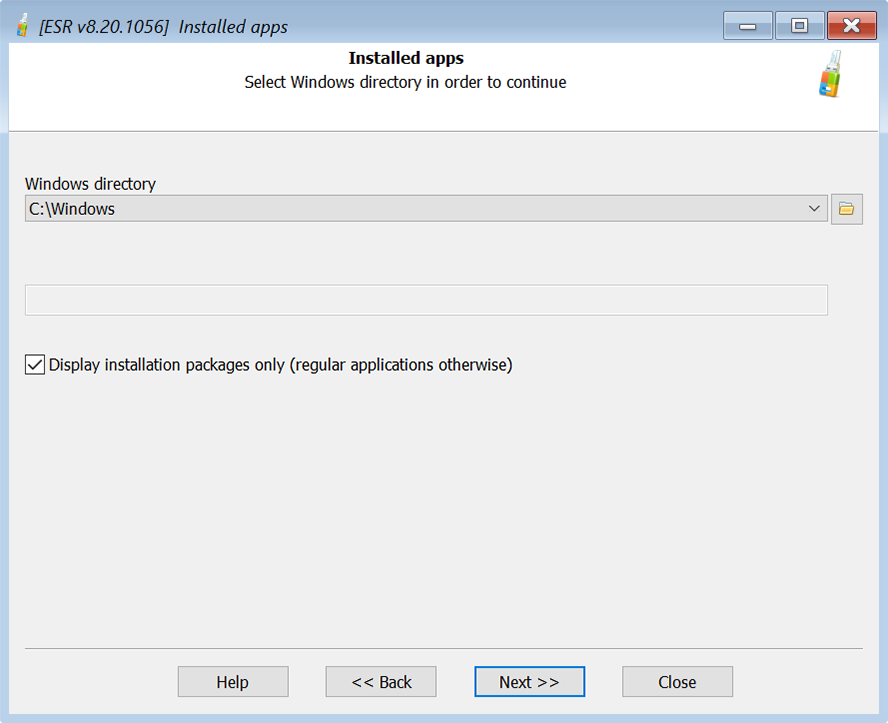Click the C:\Windows path text in the combo box
Image resolution: width=888 pixels, height=723 pixels.
click(72, 209)
